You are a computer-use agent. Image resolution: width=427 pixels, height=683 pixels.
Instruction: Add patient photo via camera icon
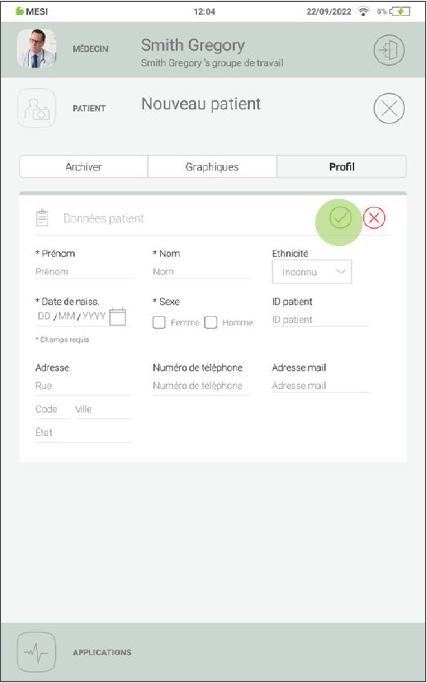(x=37, y=108)
